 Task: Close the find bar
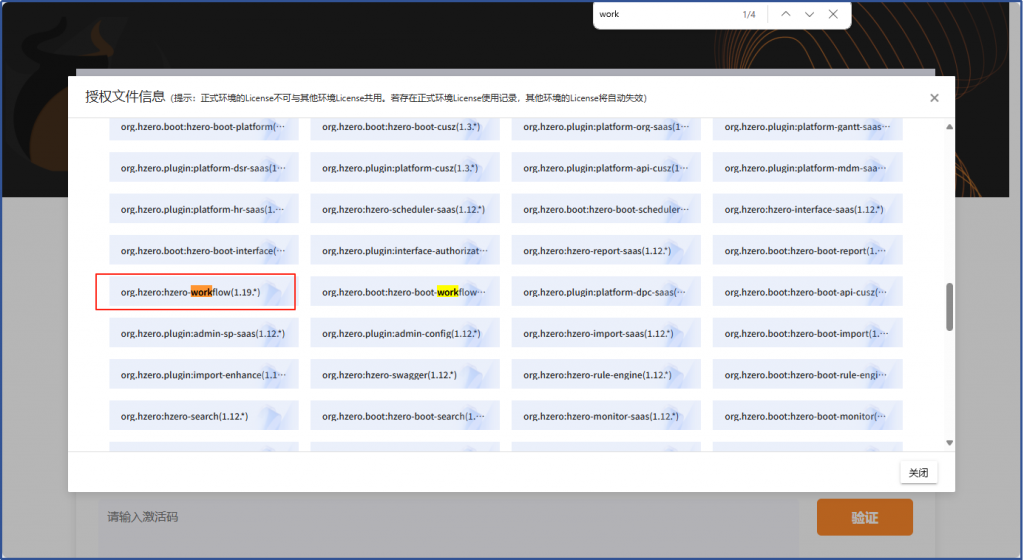[833, 14]
